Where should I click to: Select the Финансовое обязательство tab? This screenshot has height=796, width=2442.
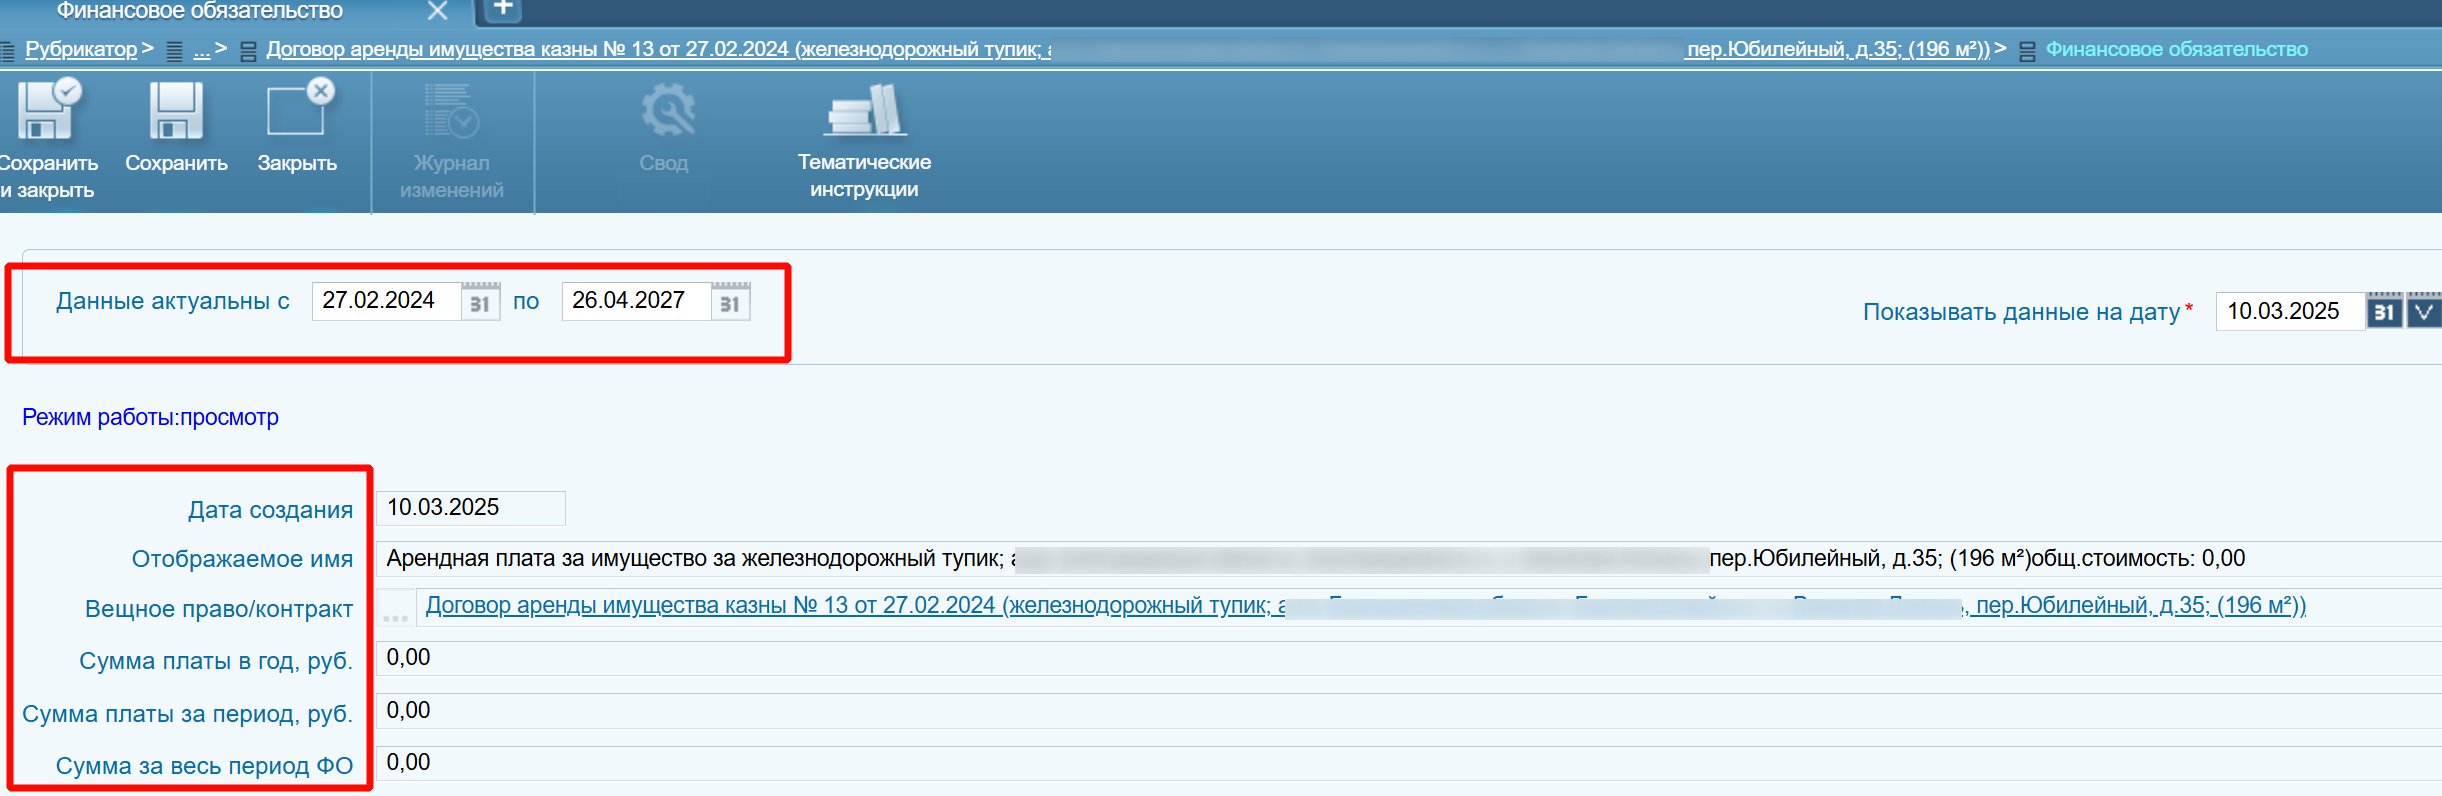coord(200,11)
